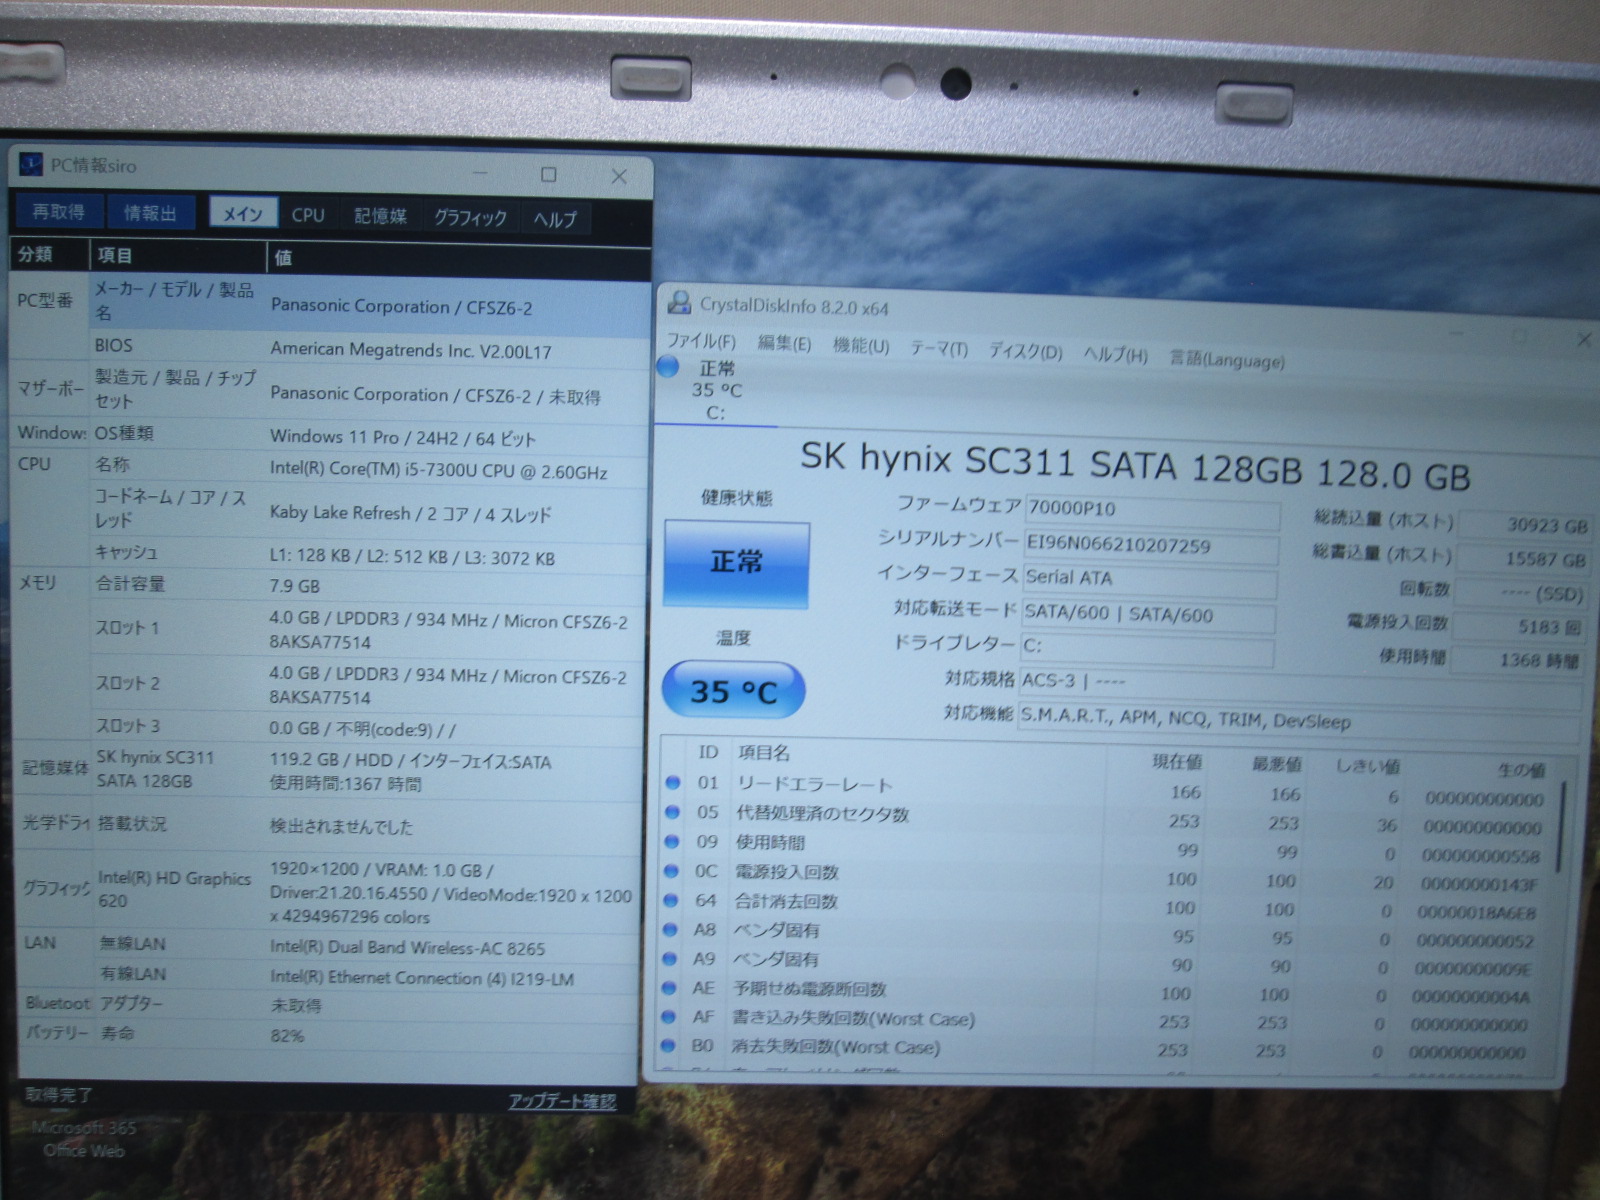Click the total host reads value 30923 GB
Image resolution: width=1600 pixels, height=1200 pixels.
[x=1524, y=525]
